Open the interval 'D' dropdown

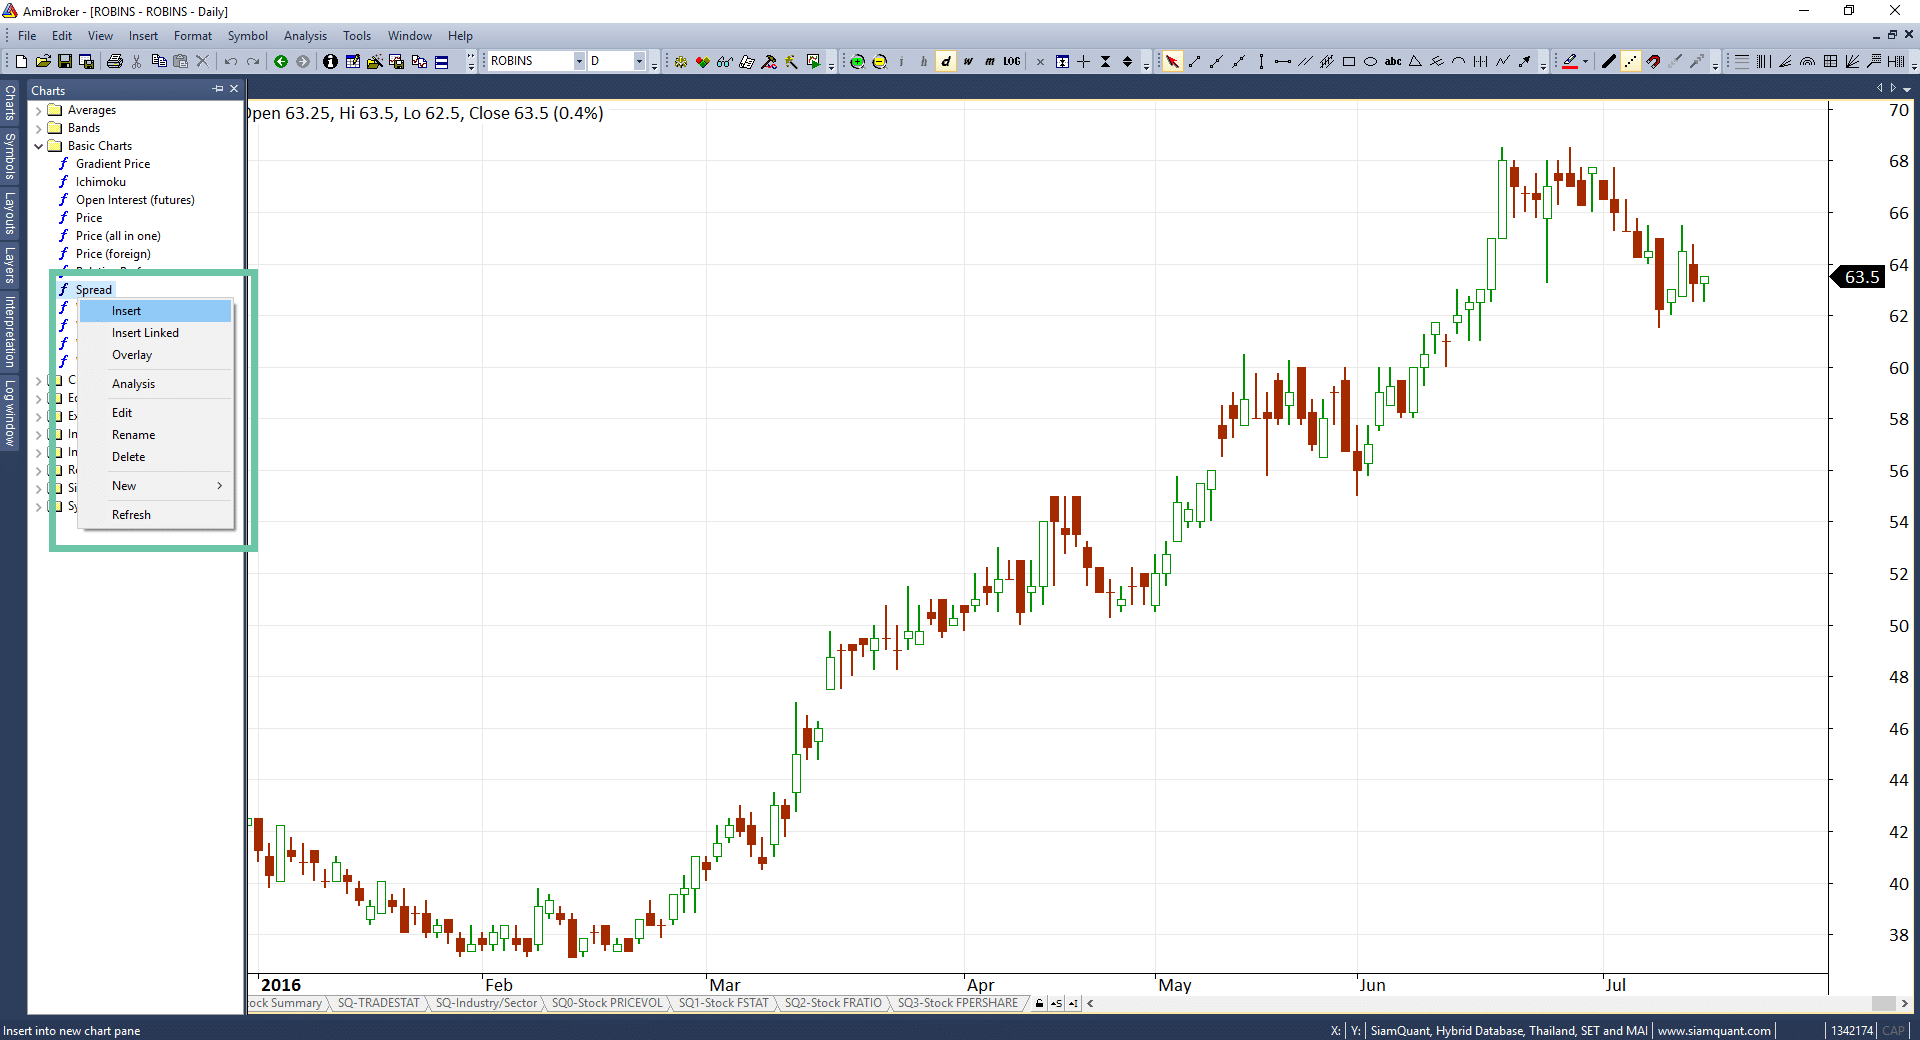click(x=639, y=62)
